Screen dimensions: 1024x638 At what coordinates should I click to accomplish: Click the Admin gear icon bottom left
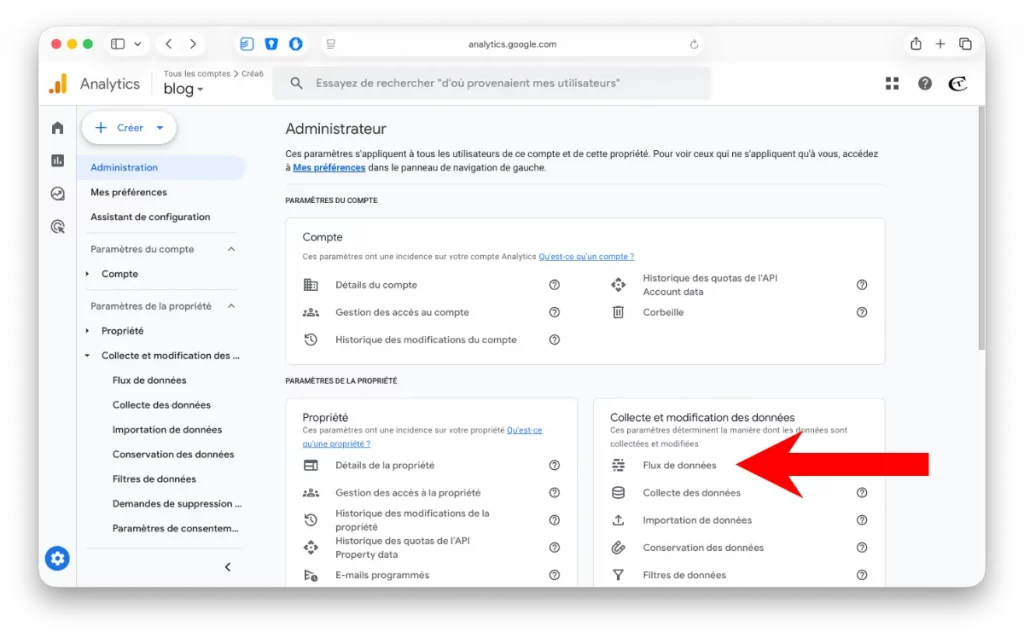tap(57, 558)
